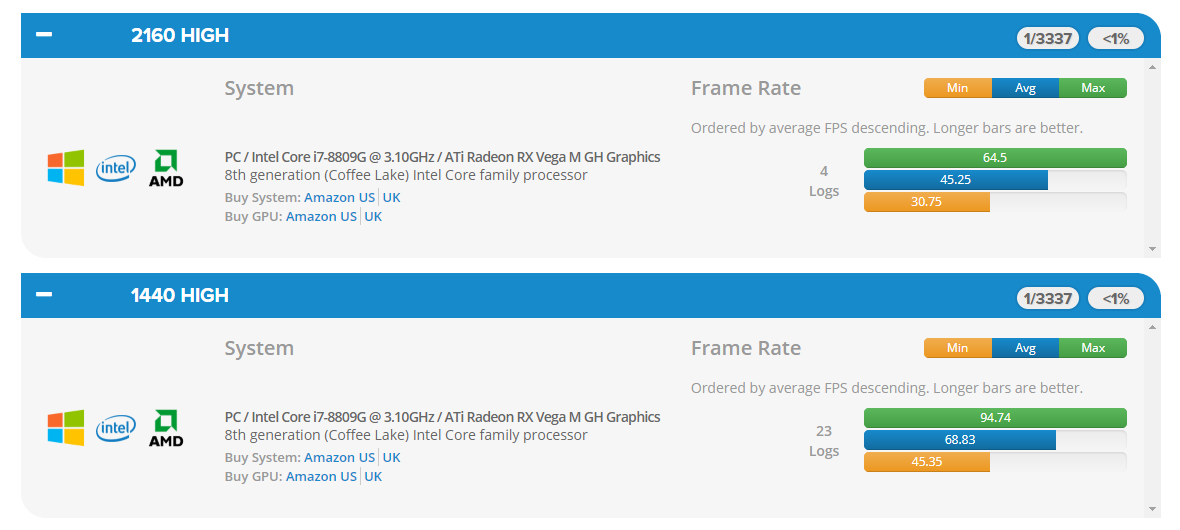The width and height of the screenshot is (1180, 530).
Task: Click the AMD logo in 1440 HIGH row
Action: pos(166,428)
